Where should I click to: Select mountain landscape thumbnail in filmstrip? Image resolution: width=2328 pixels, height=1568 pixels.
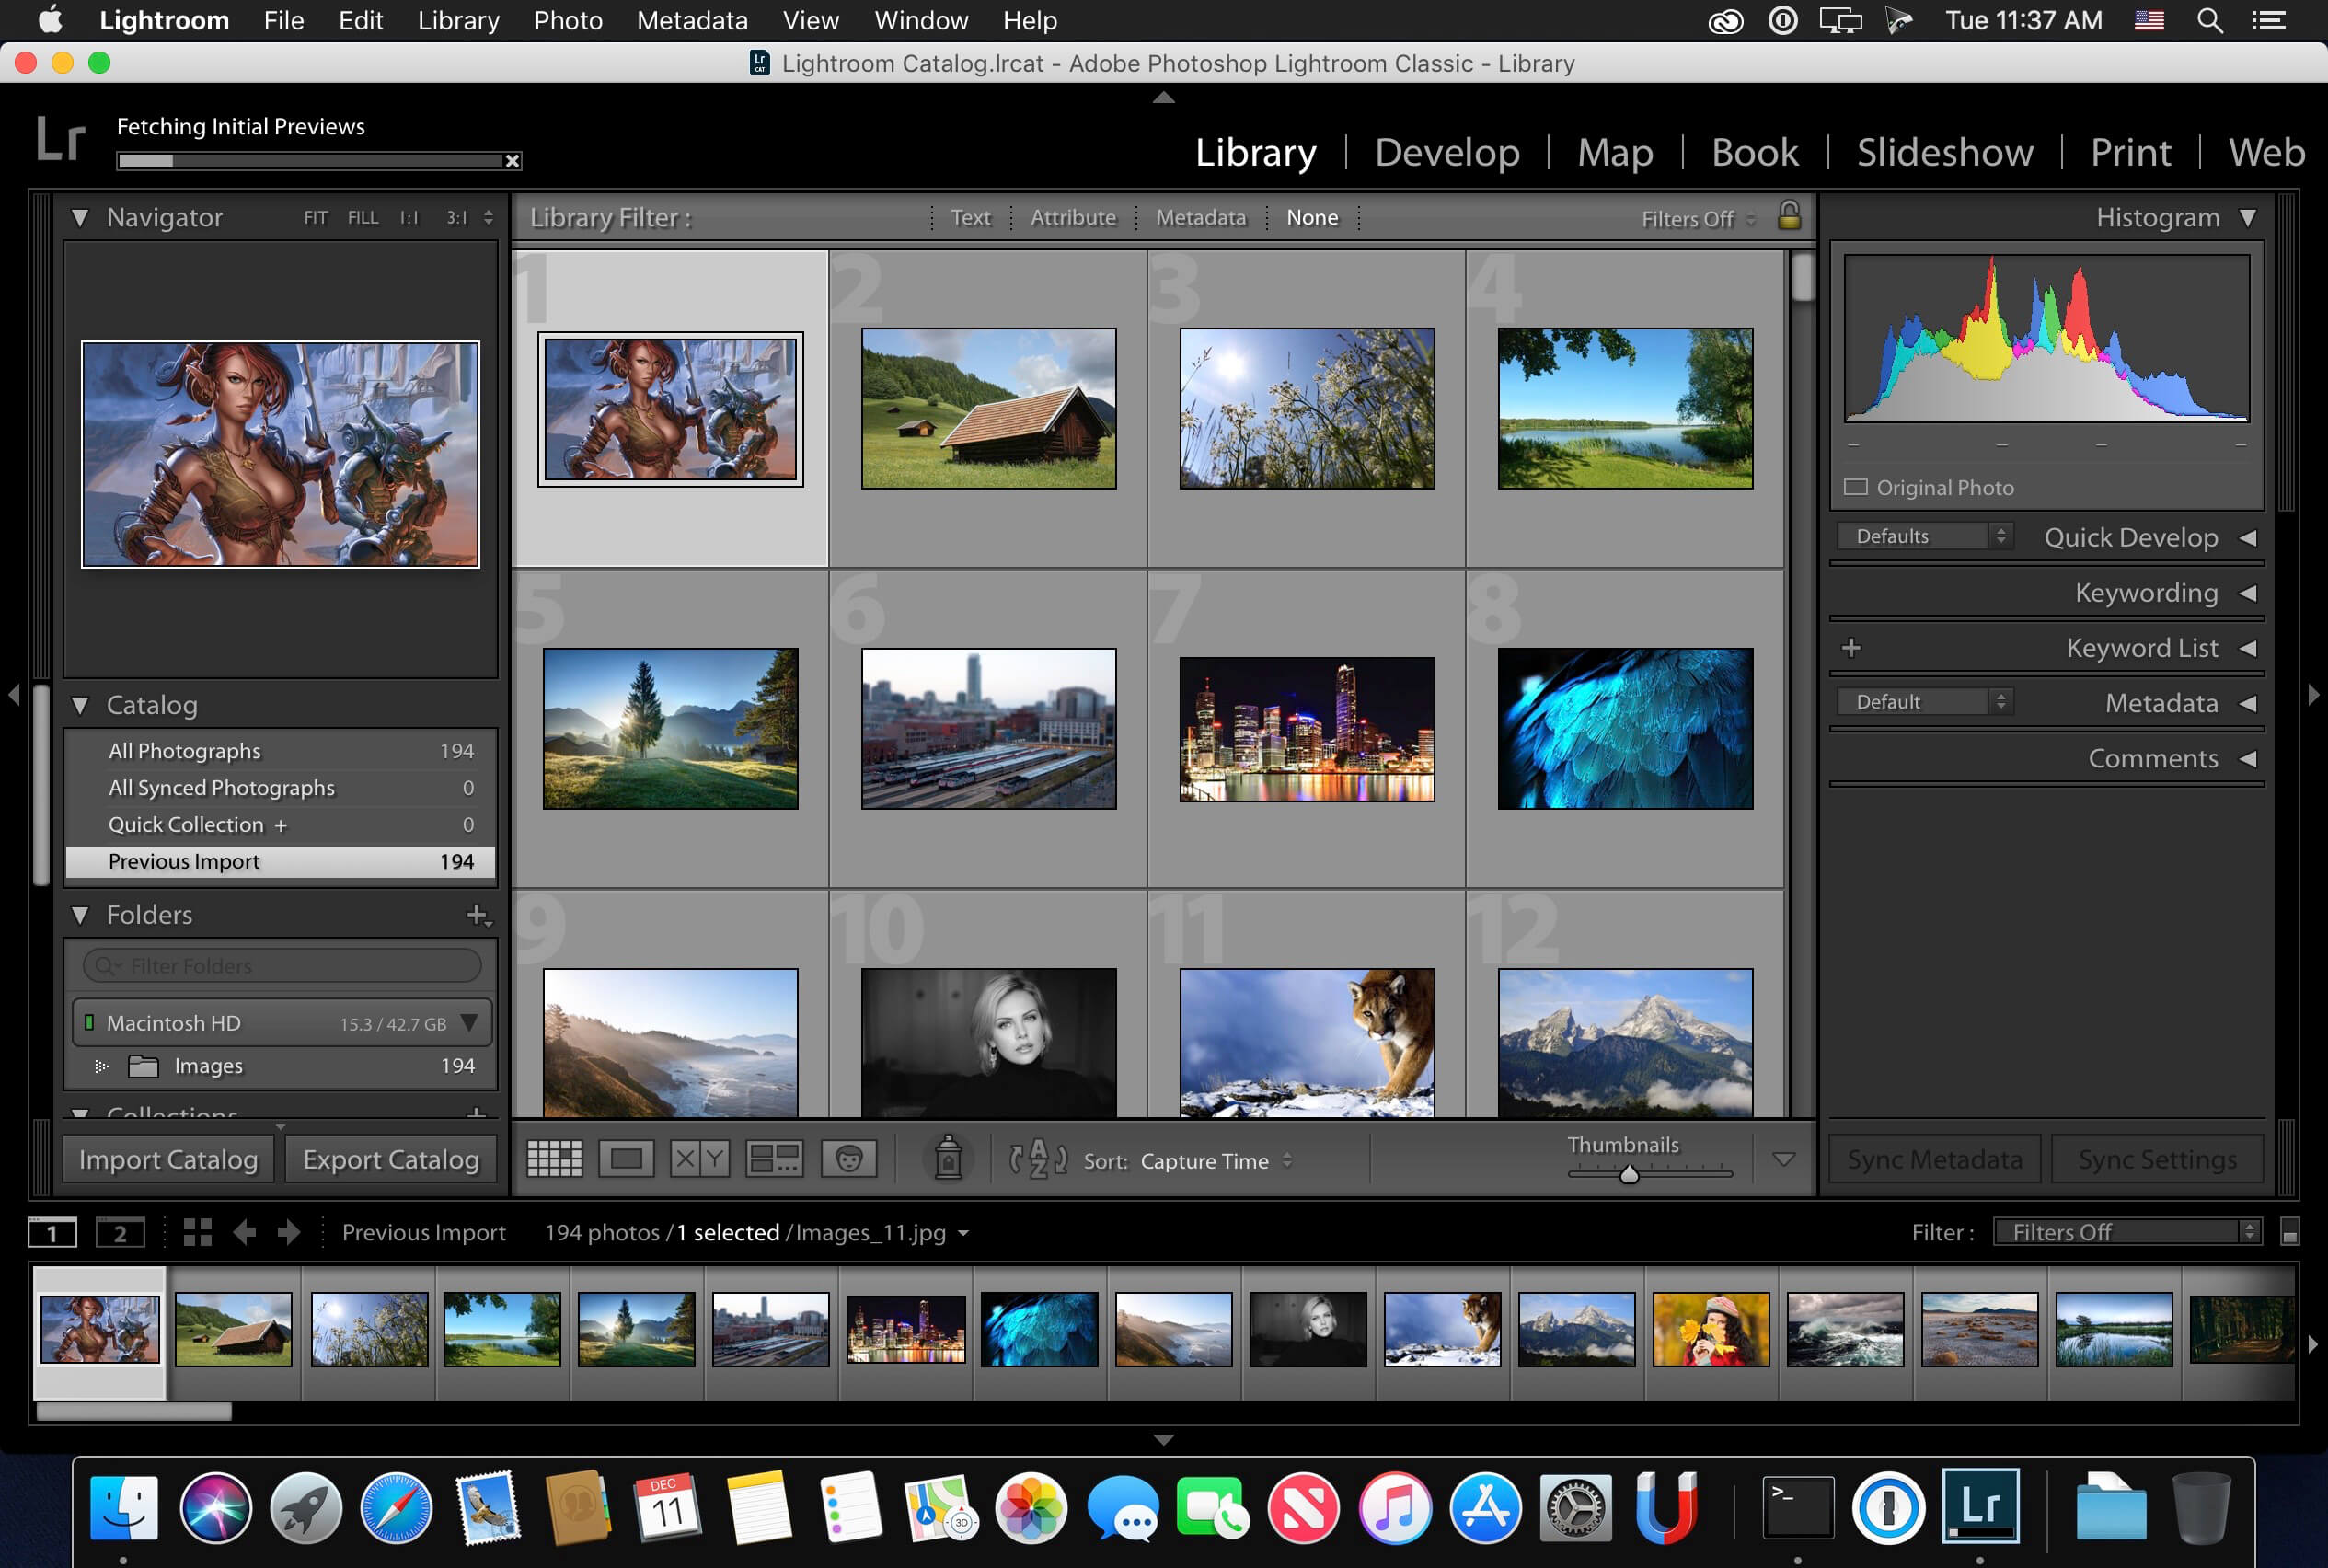pyautogui.click(x=1578, y=1327)
